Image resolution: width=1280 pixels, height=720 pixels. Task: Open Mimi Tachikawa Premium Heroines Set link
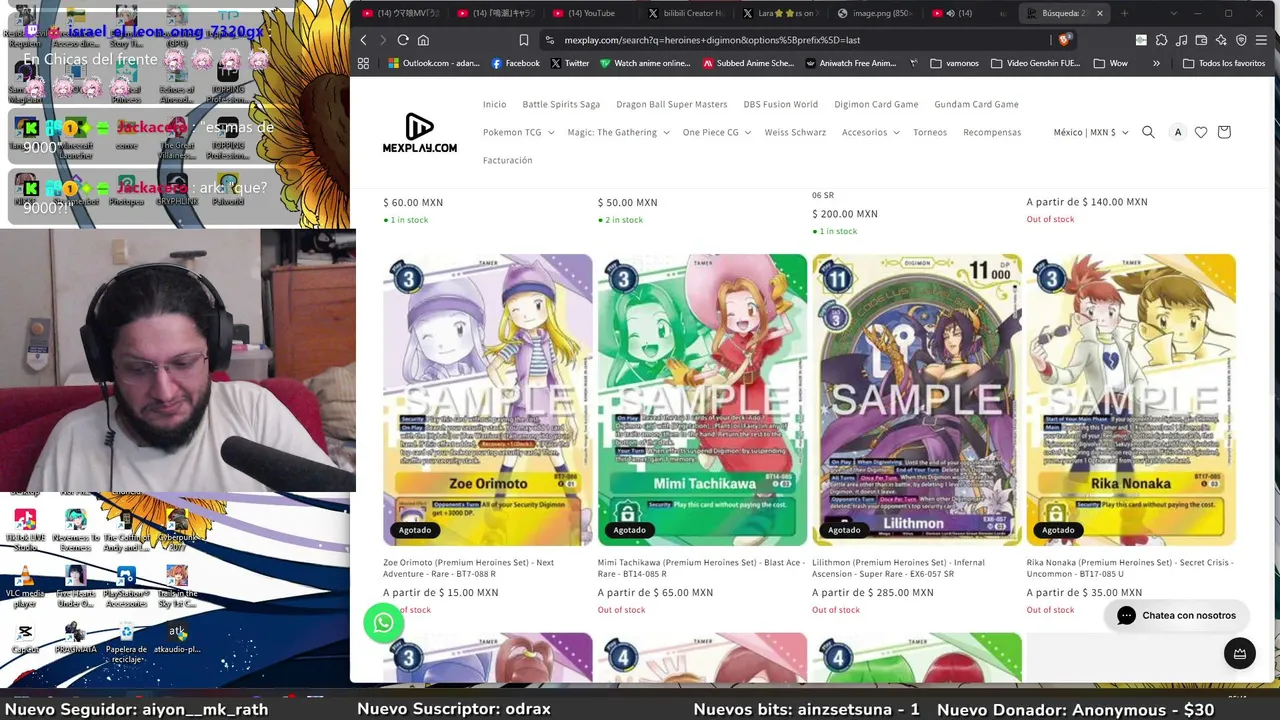coord(701,568)
